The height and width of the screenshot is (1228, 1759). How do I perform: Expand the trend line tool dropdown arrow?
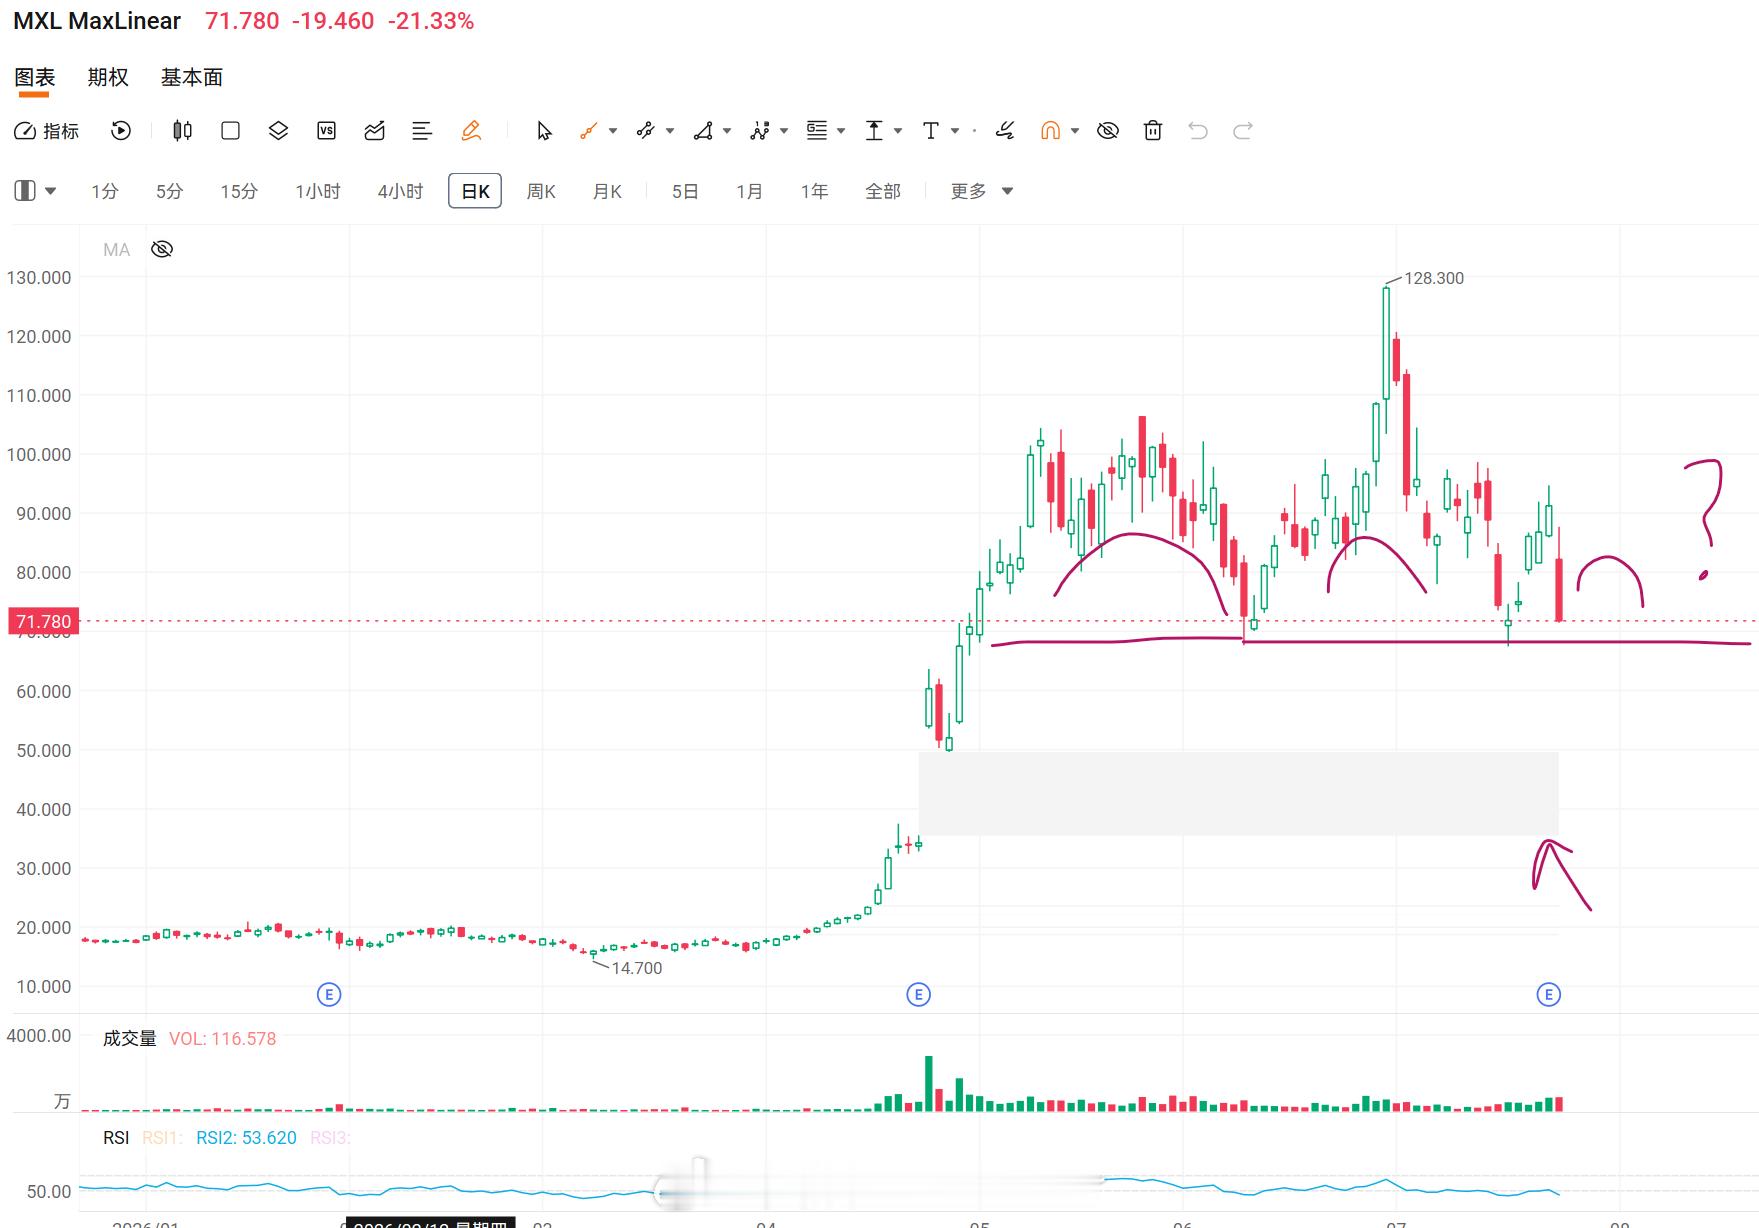coord(613,131)
